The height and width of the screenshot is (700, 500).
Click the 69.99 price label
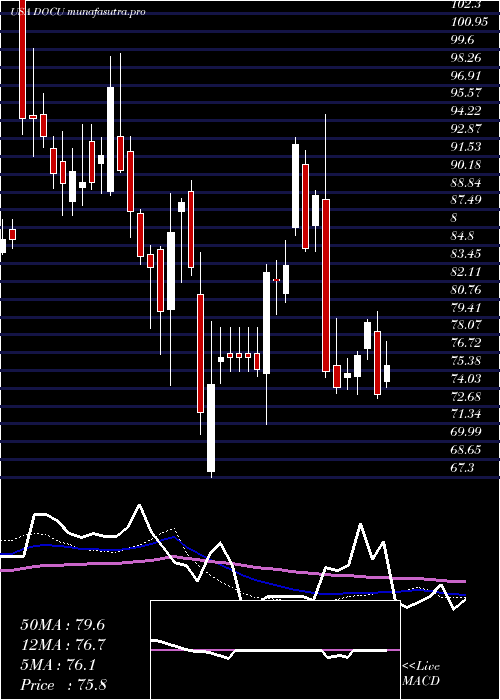tap(466, 432)
